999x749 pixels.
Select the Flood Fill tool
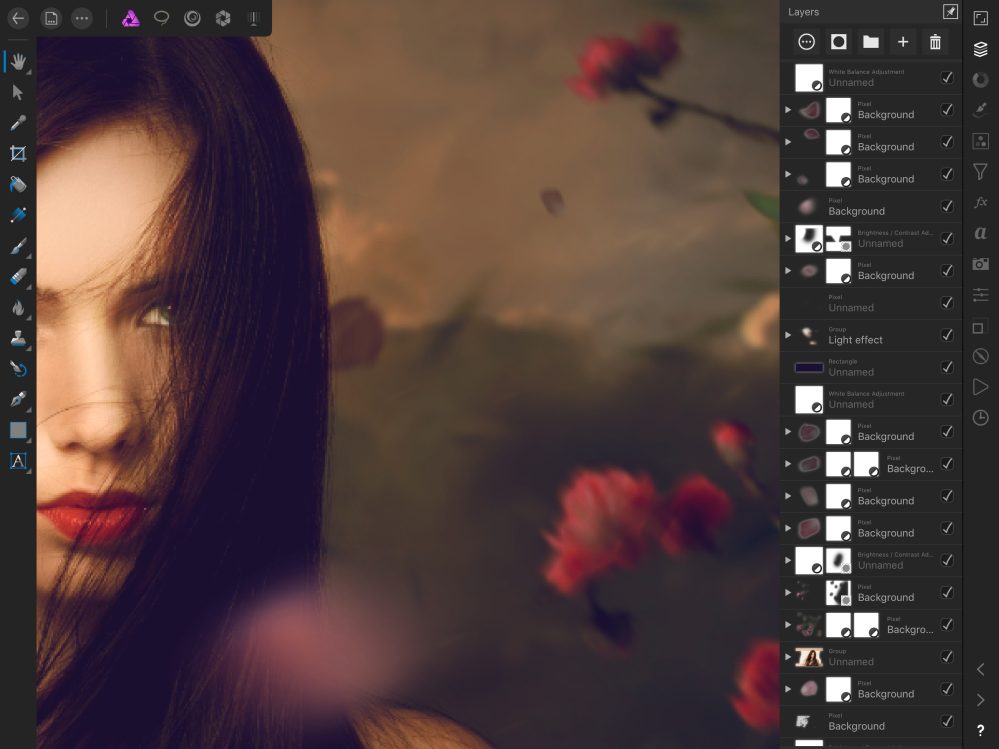pos(18,184)
